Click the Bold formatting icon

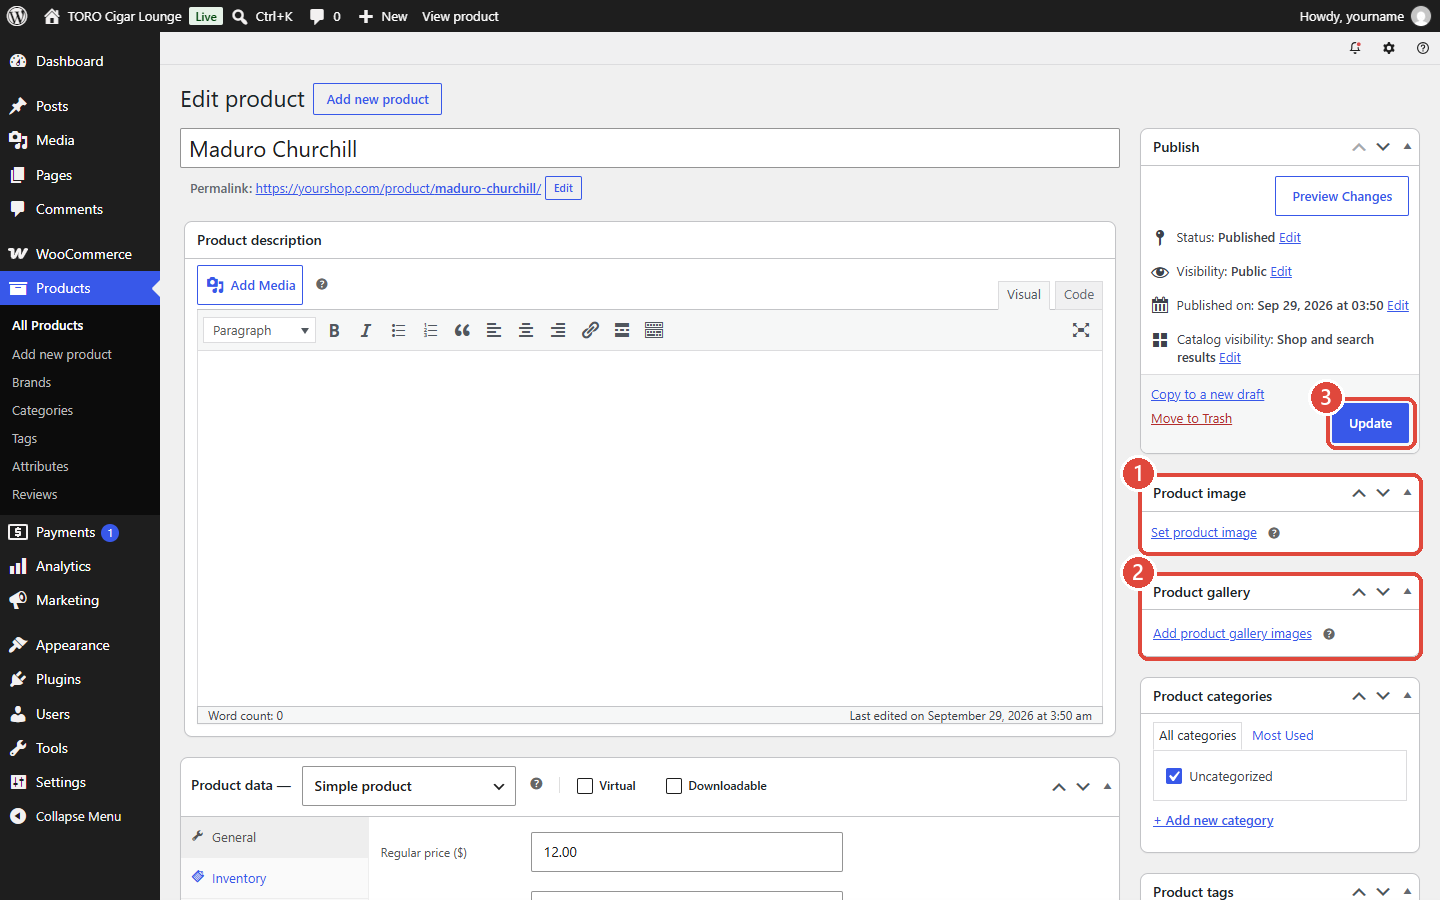[334, 330]
